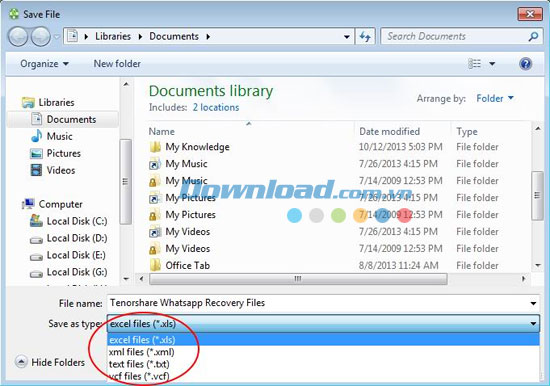Click the My Knowledge folder icon
550x386 pixels.
point(155,147)
